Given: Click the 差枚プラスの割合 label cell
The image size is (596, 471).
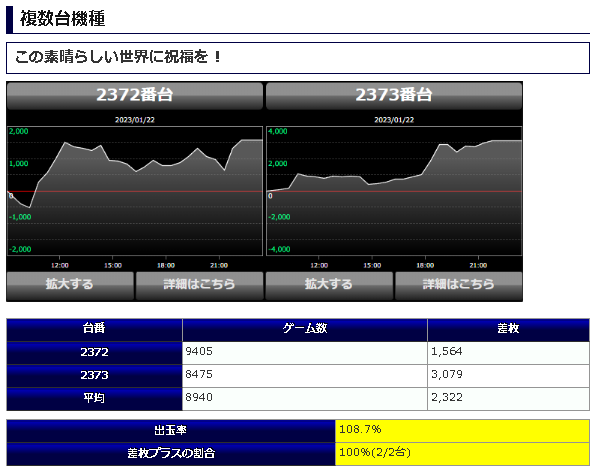Looking at the screenshot, I should pyautogui.click(x=171, y=454).
